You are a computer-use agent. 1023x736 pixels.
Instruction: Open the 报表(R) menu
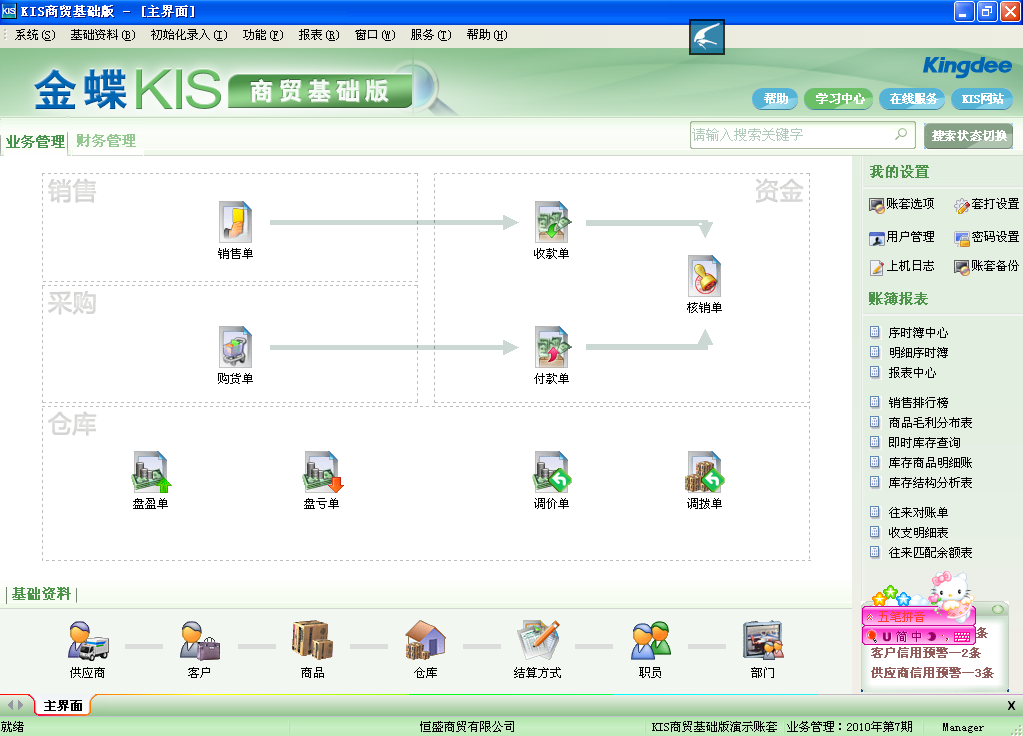point(318,35)
